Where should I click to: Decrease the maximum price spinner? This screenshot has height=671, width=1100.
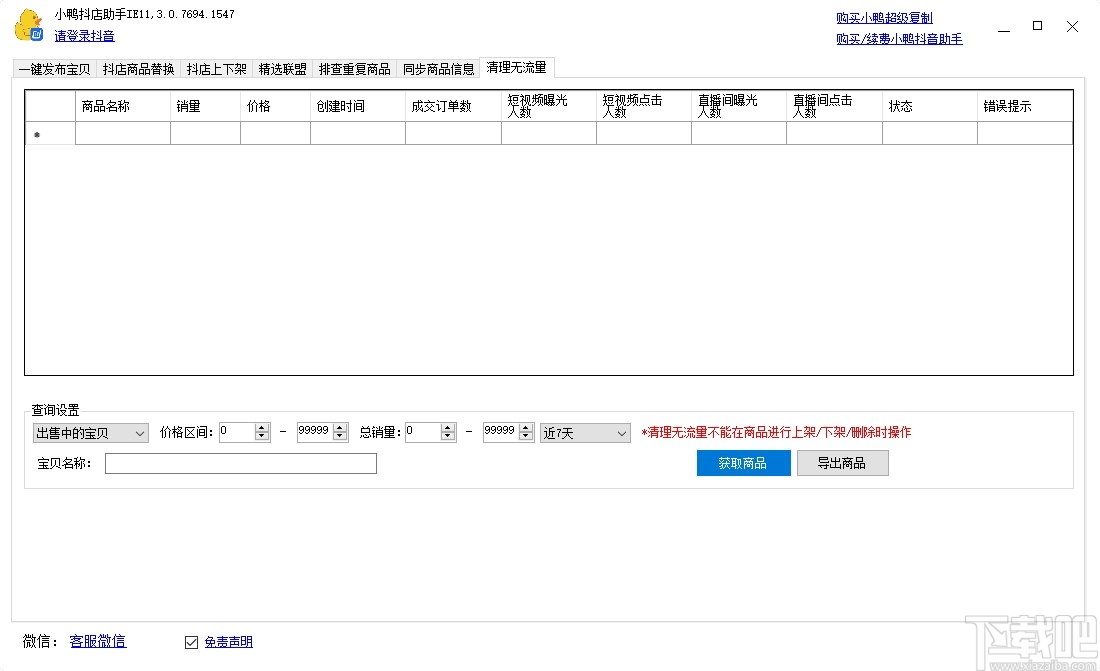tap(340, 437)
